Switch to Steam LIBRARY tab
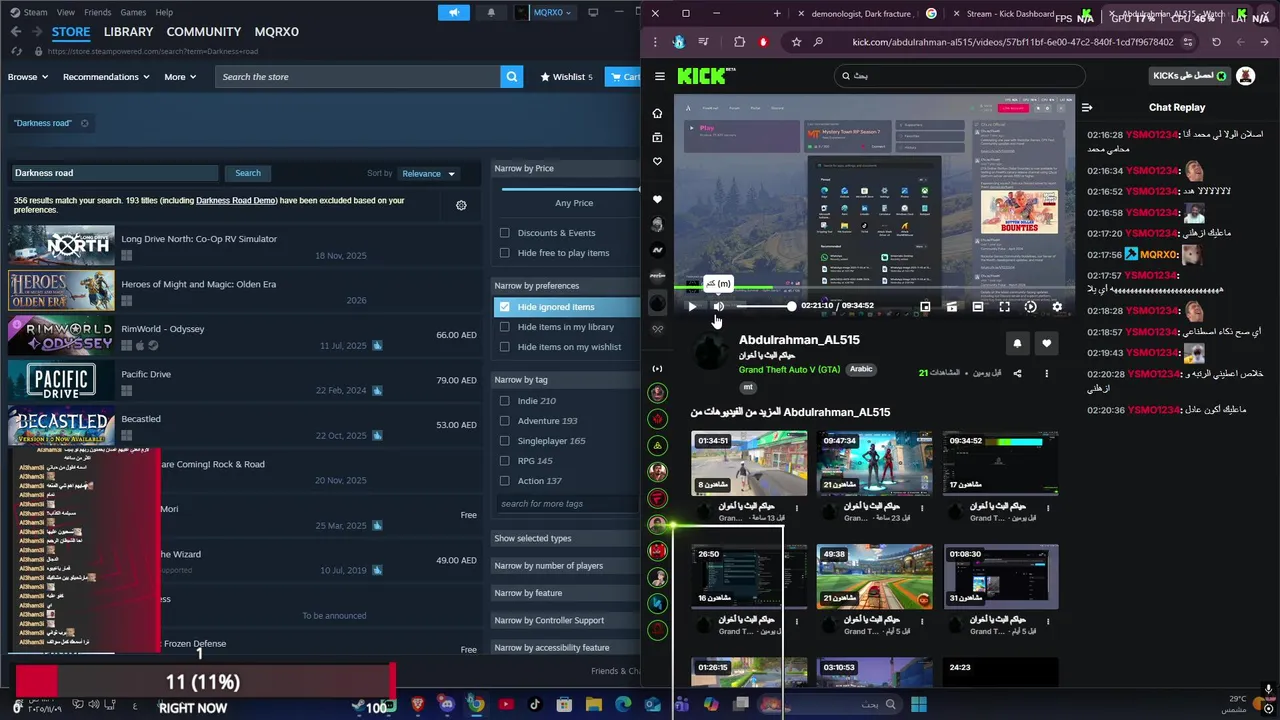 coord(128,32)
